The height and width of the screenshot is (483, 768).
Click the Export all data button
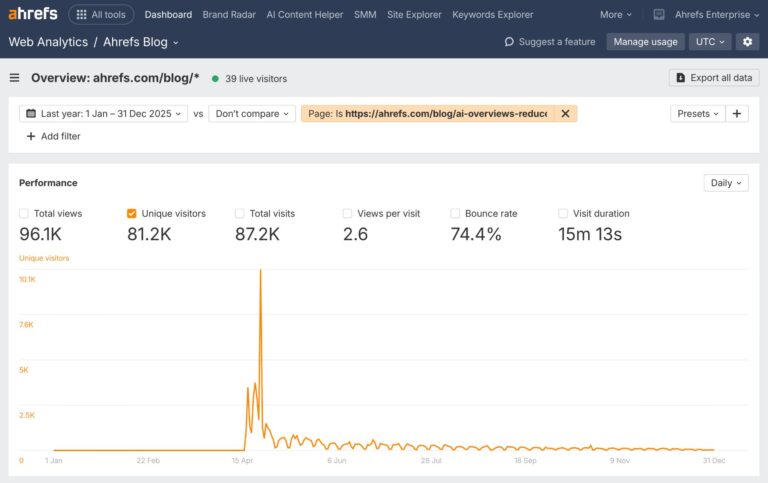pos(713,78)
